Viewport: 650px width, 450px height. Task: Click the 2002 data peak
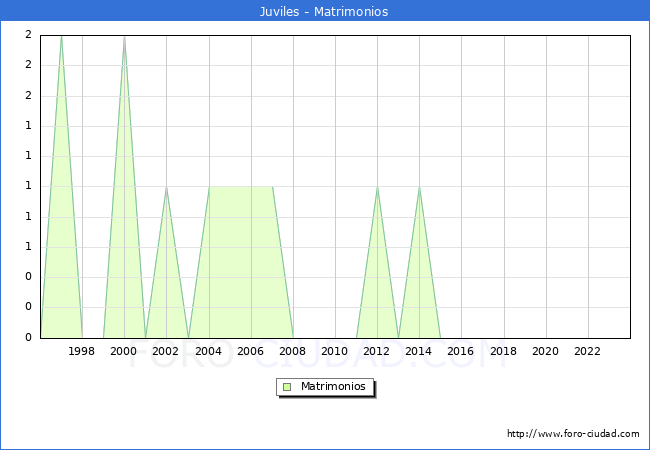(x=166, y=187)
